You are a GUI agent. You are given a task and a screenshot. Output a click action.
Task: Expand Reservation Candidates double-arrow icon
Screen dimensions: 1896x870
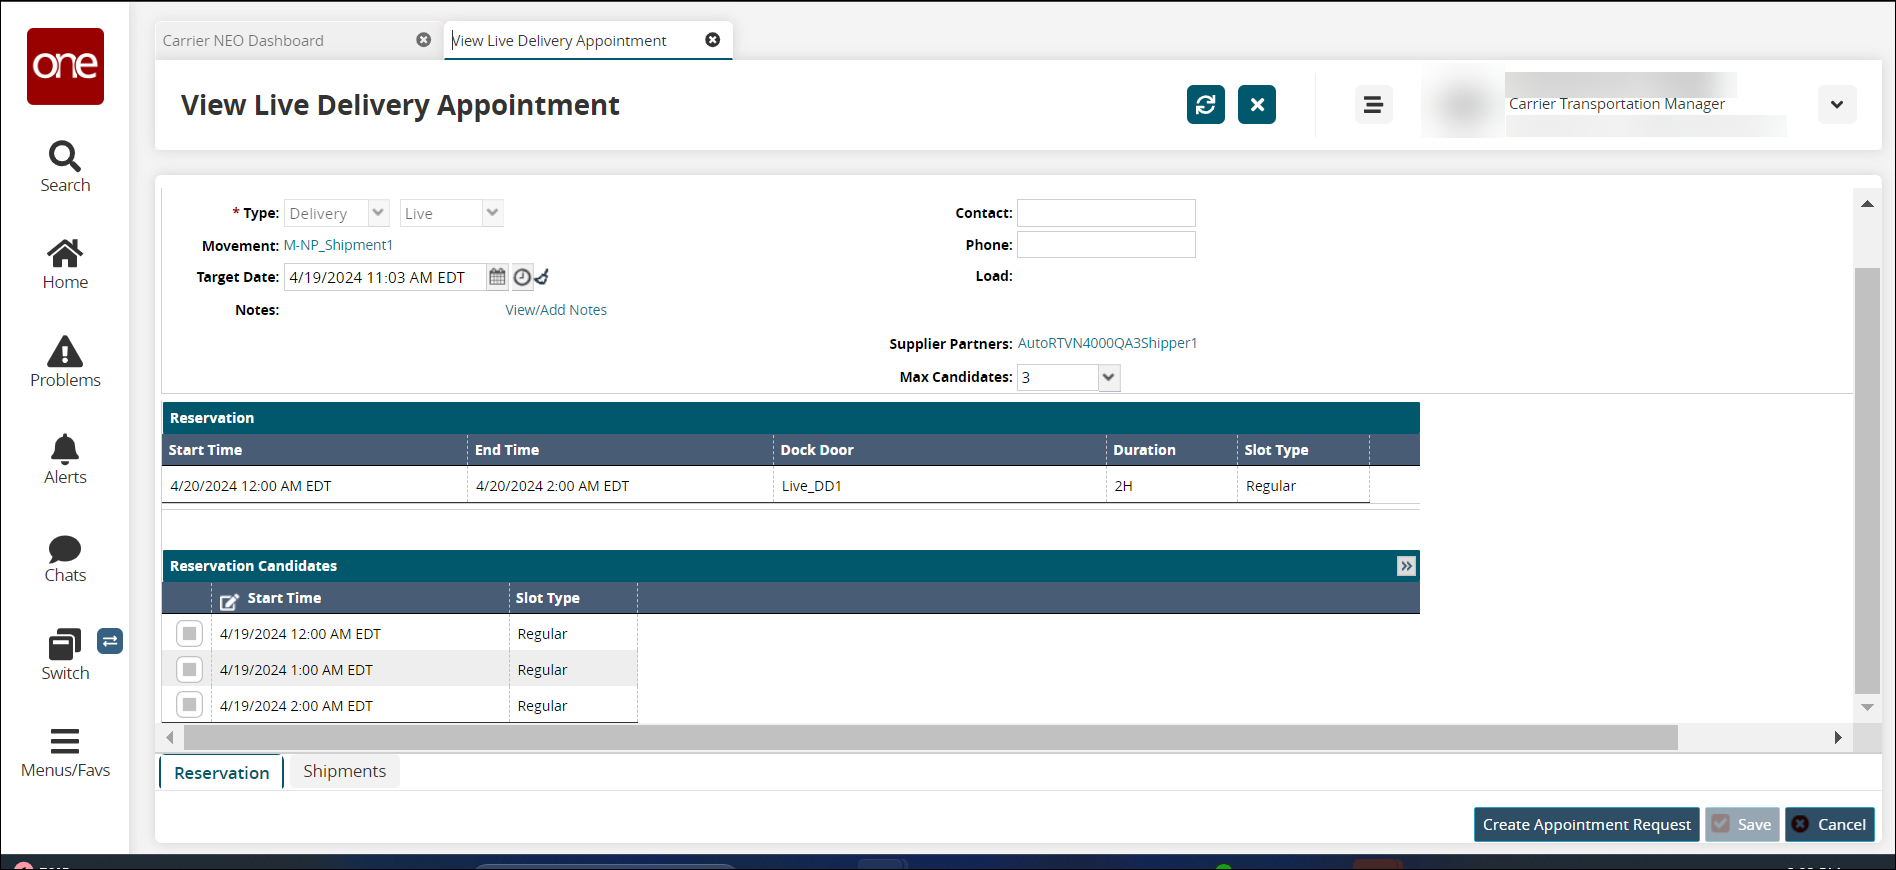point(1406,566)
